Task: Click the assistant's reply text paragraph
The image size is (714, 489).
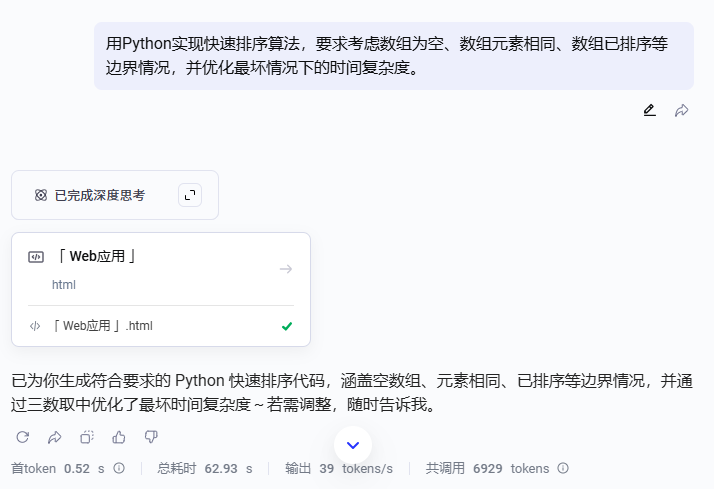Action: [352, 394]
